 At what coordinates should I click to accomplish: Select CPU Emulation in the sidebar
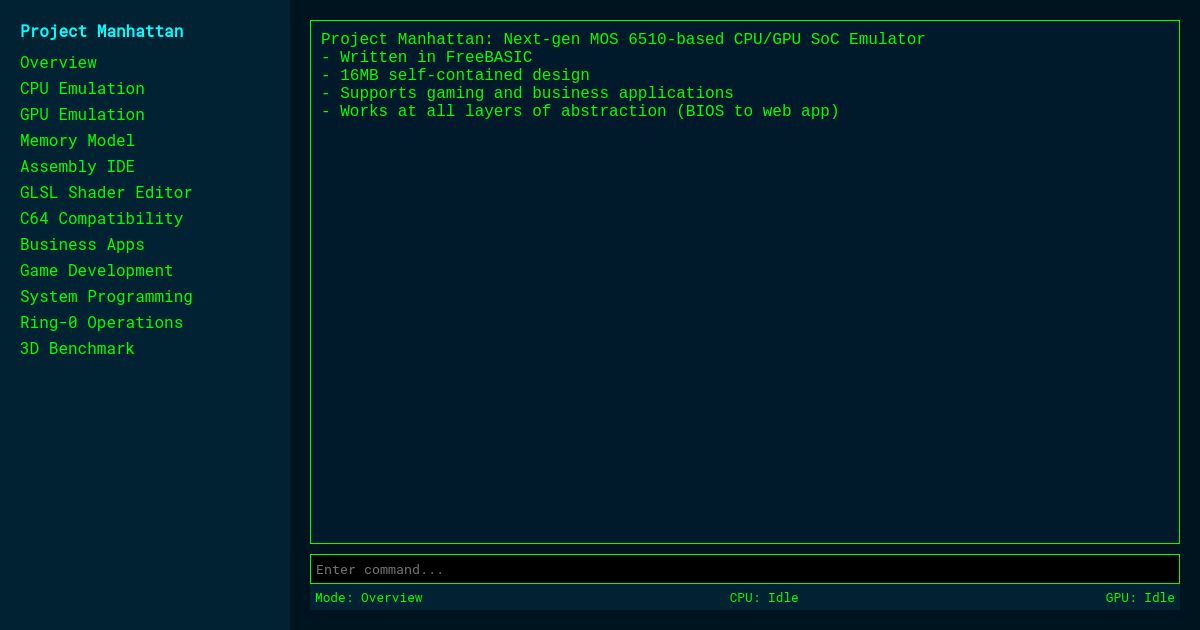coord(82,88)
